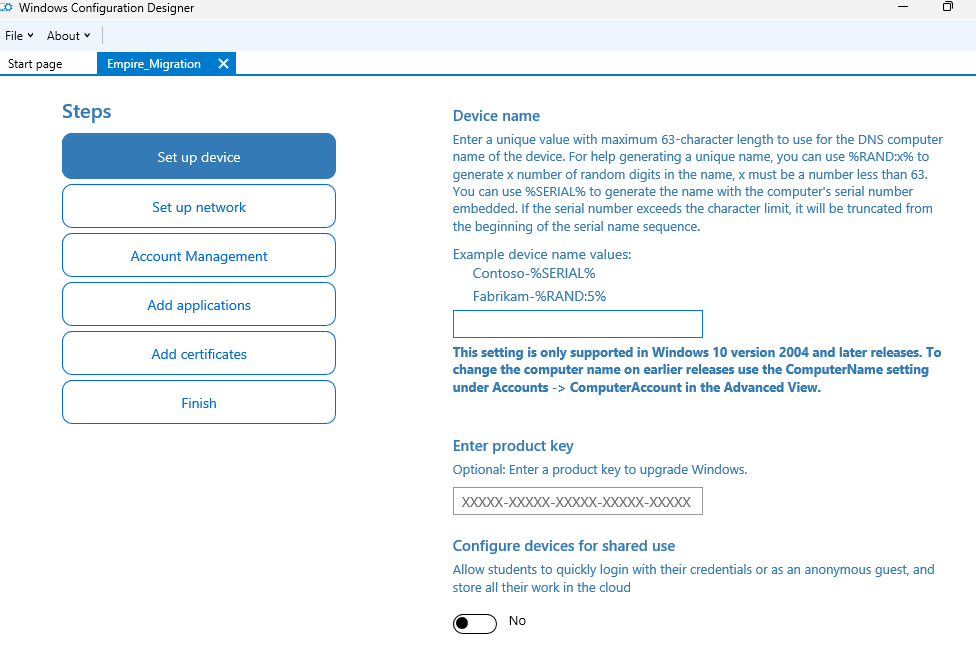Select the Set up device step
Image resolution: width=976 pixels, height=646 pixels.
point(198,156)
